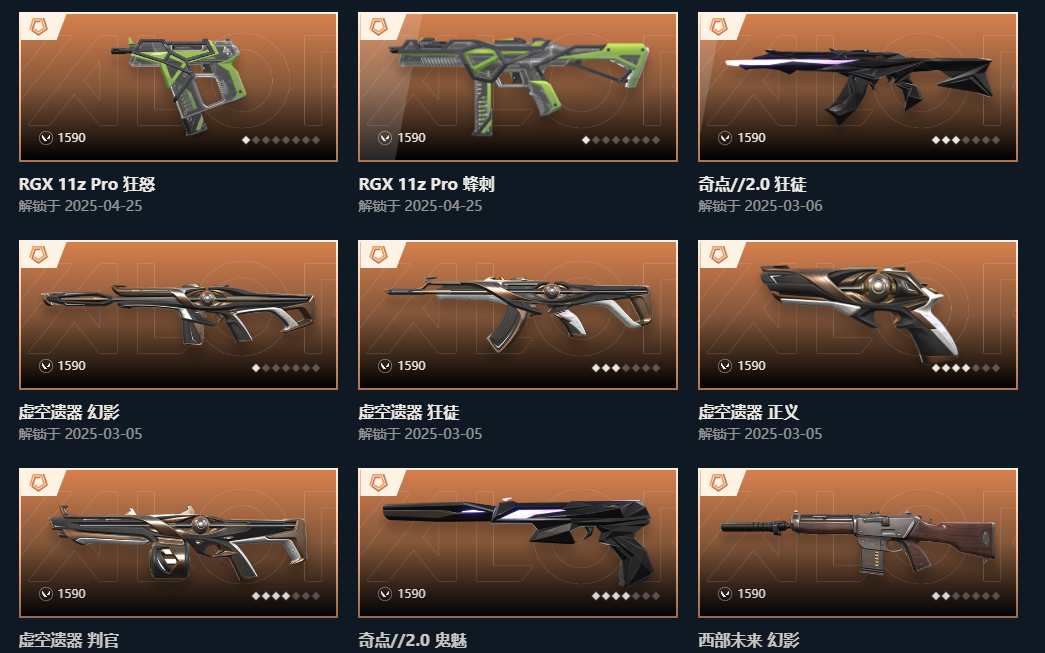The image size is (1045, 653).
Task: Click the 奇点//2.0 鬼魅 title text
Action: click(413, 640)
